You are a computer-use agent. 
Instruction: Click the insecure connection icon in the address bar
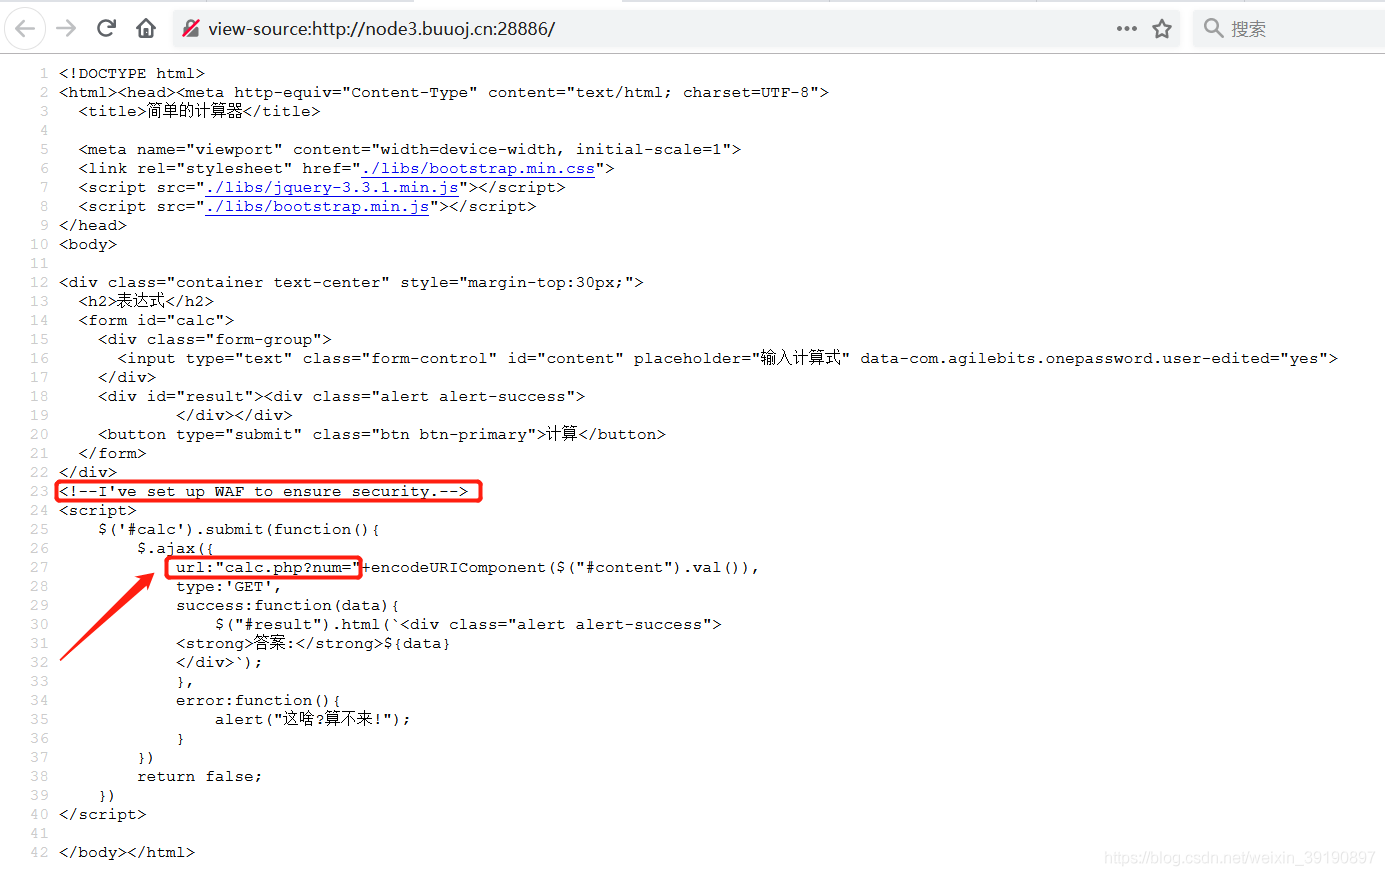pos(190,29)
